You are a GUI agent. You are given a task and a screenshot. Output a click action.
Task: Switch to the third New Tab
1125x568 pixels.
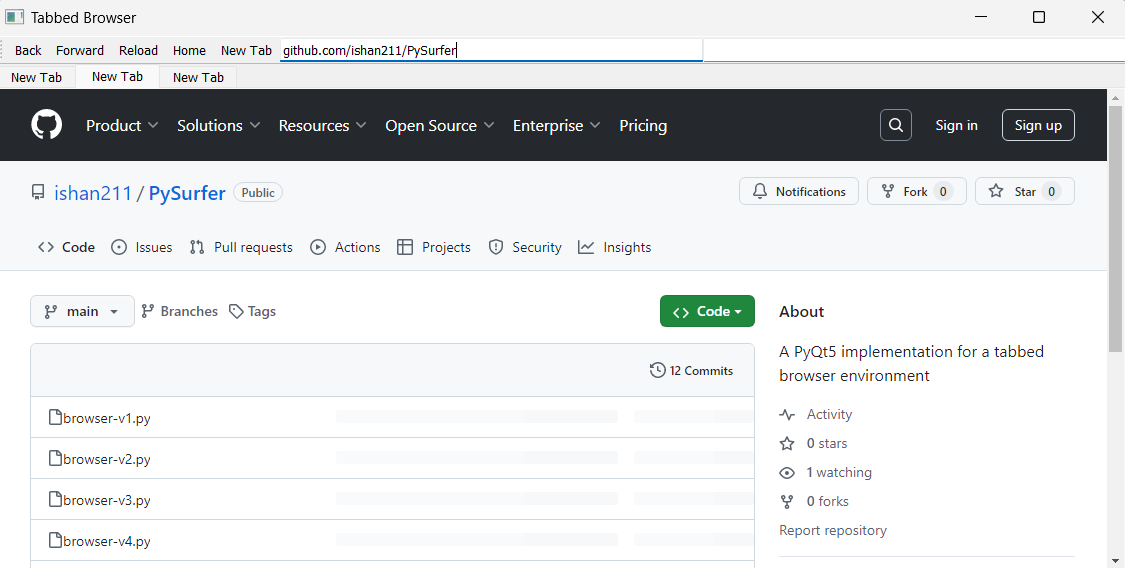[x=198, y=77]
